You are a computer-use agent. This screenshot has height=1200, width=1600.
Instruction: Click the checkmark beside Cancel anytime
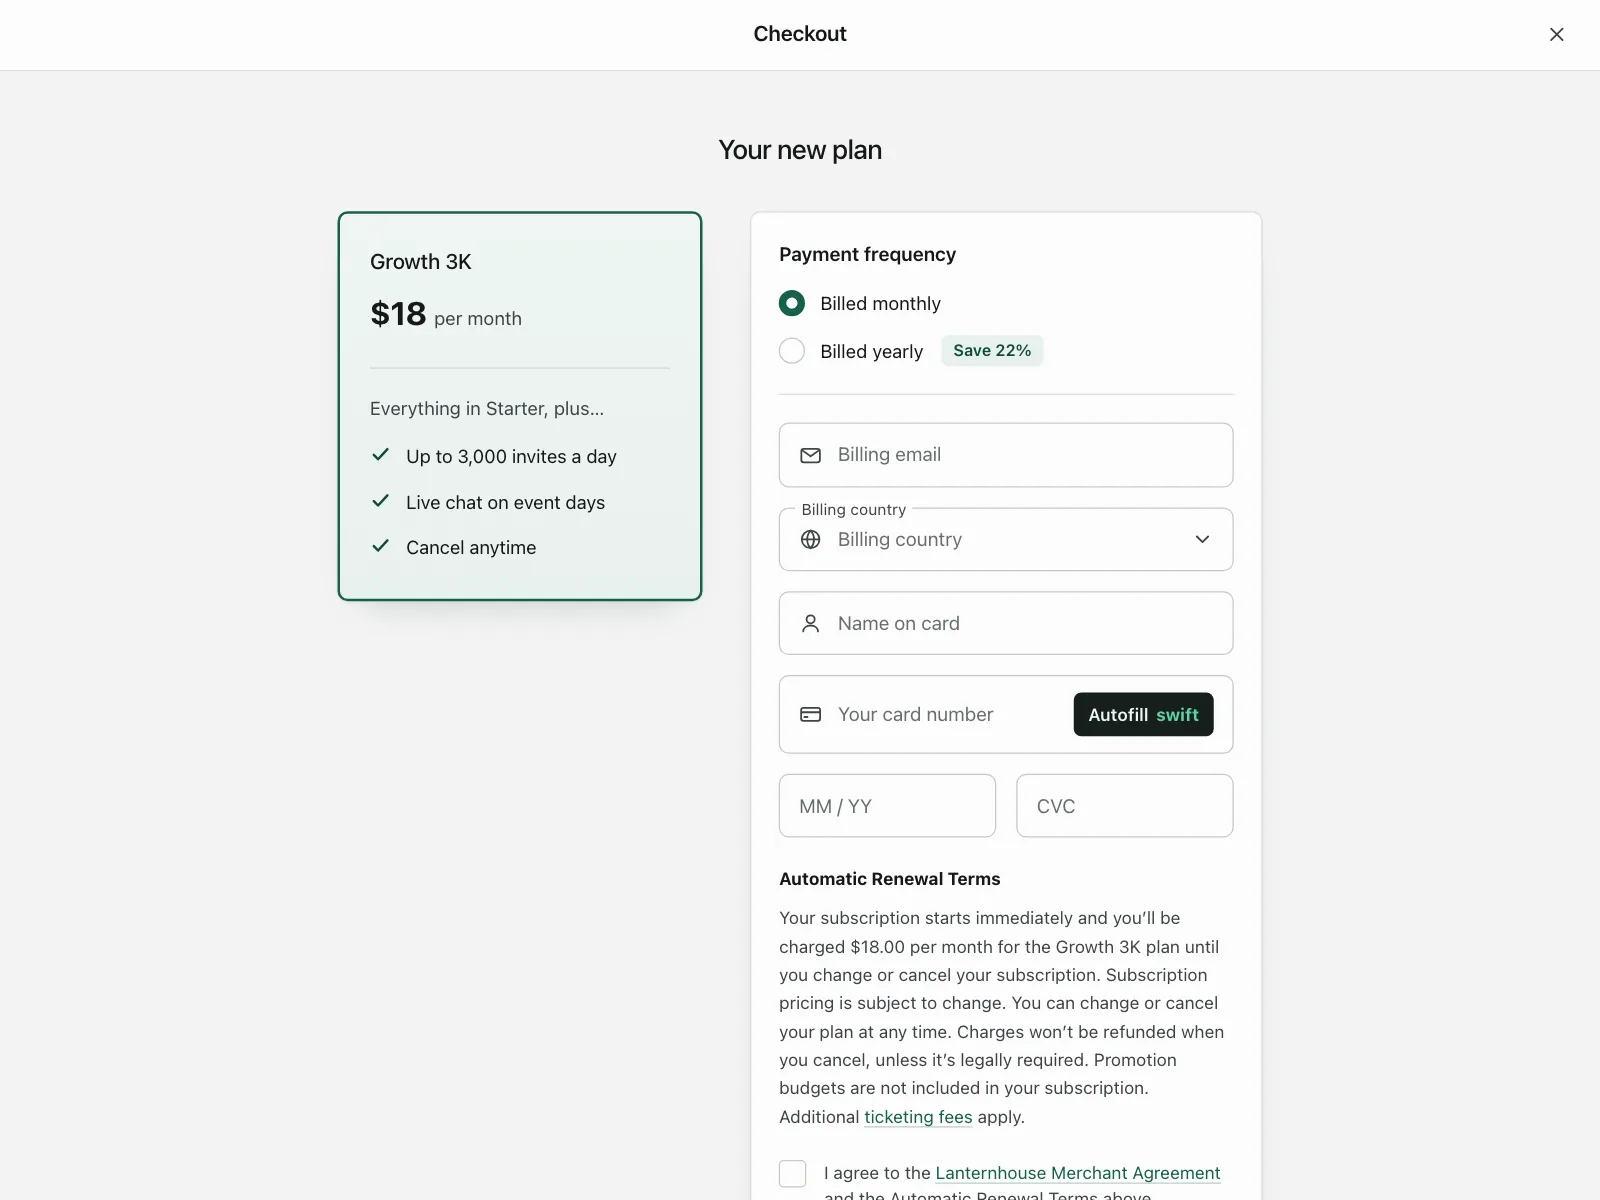click(x=380, y=546)
